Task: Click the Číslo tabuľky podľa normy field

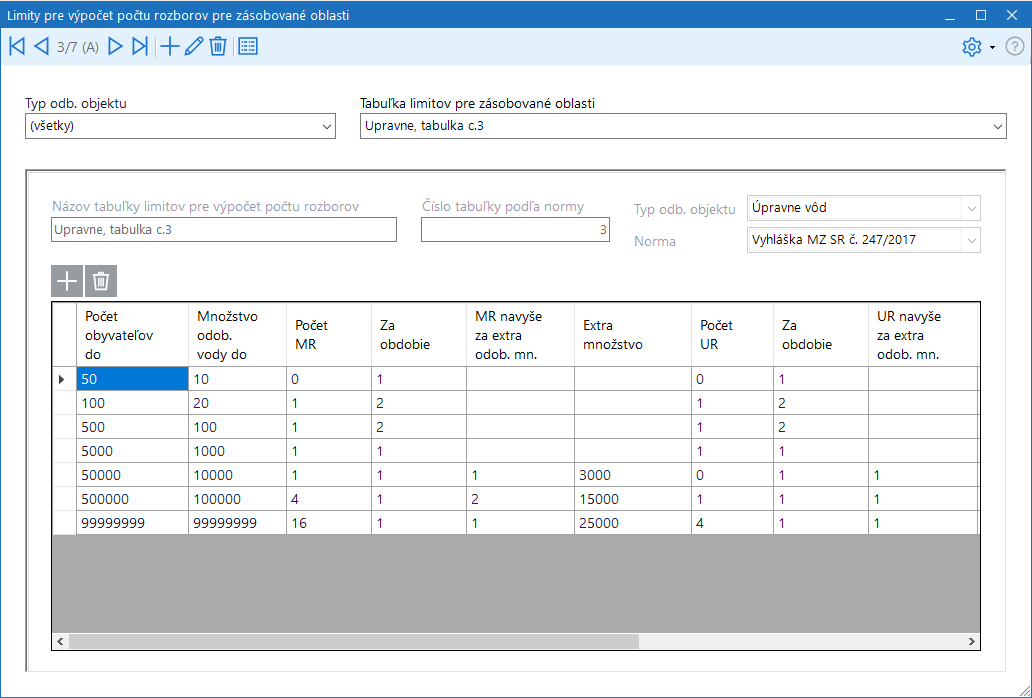Action: (x=514, y=230)
